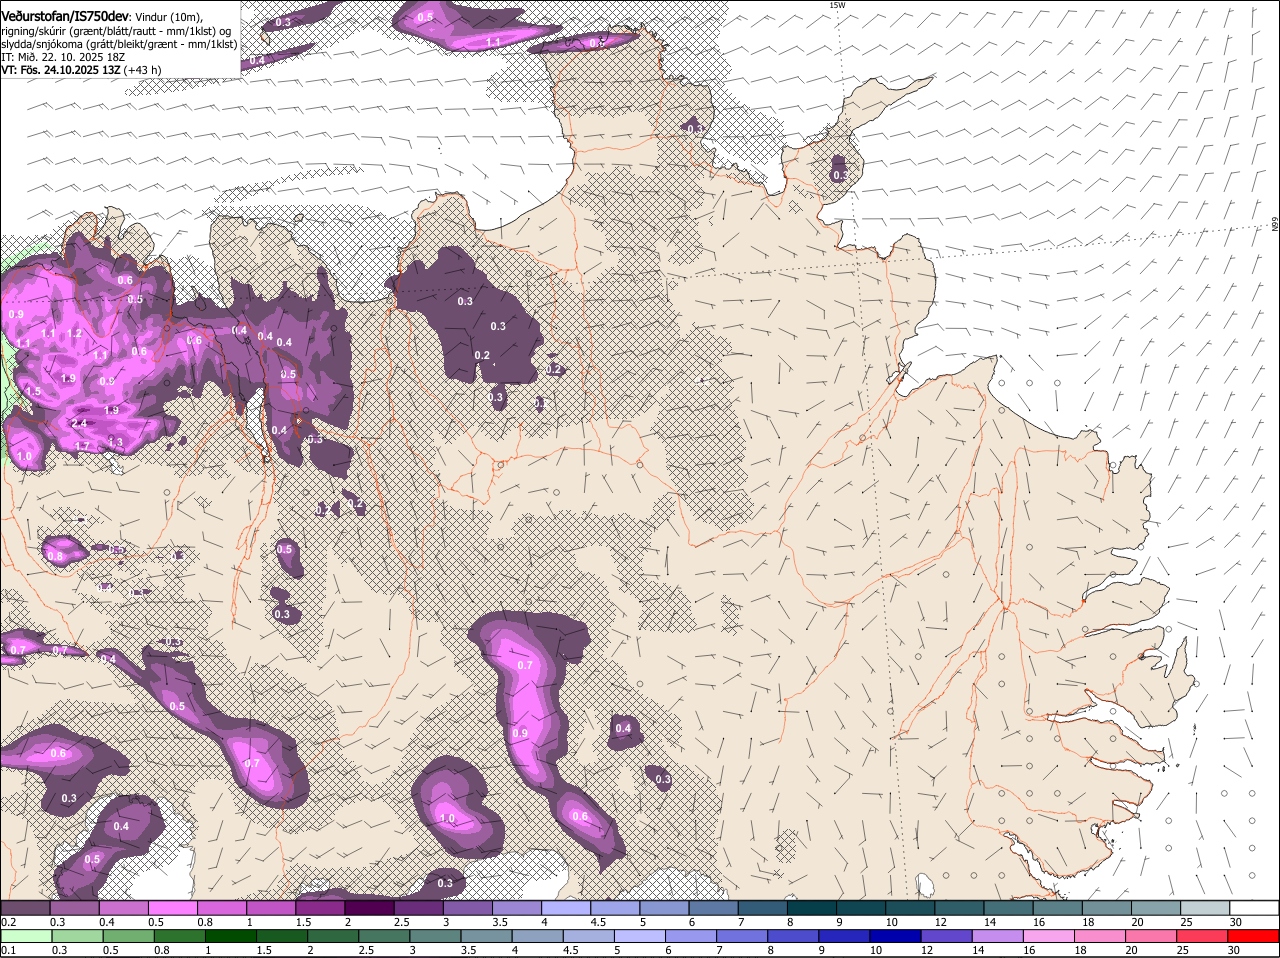The height and width of the screenshot is (958, 1280).
Task: Click the '15W' longitude label at top
Action: (837, 5)
